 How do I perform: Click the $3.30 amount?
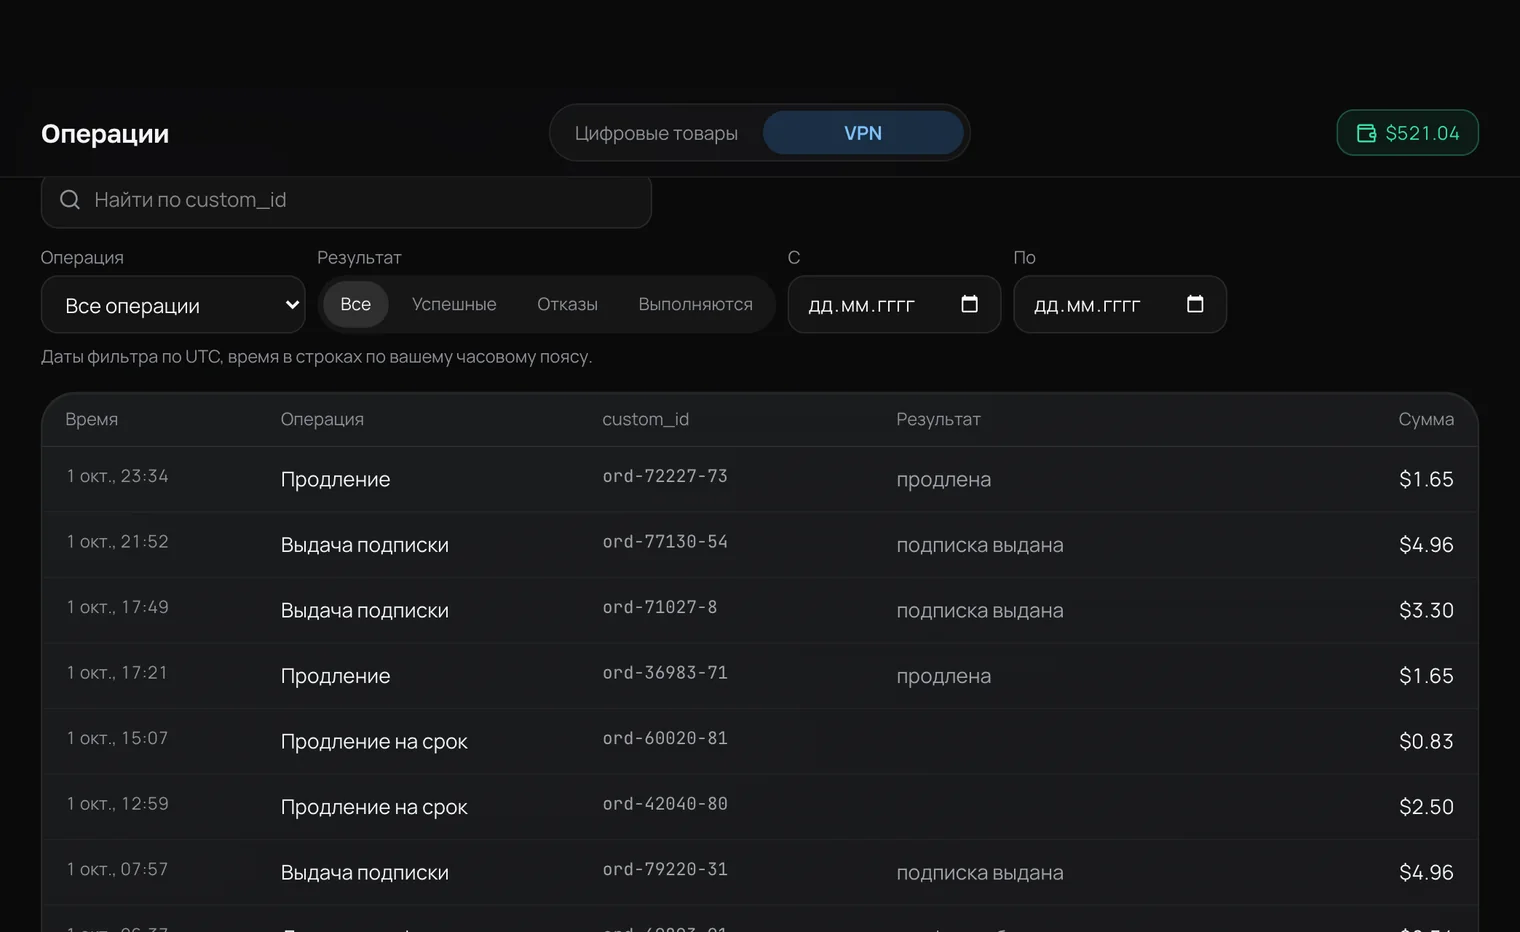1426,610
